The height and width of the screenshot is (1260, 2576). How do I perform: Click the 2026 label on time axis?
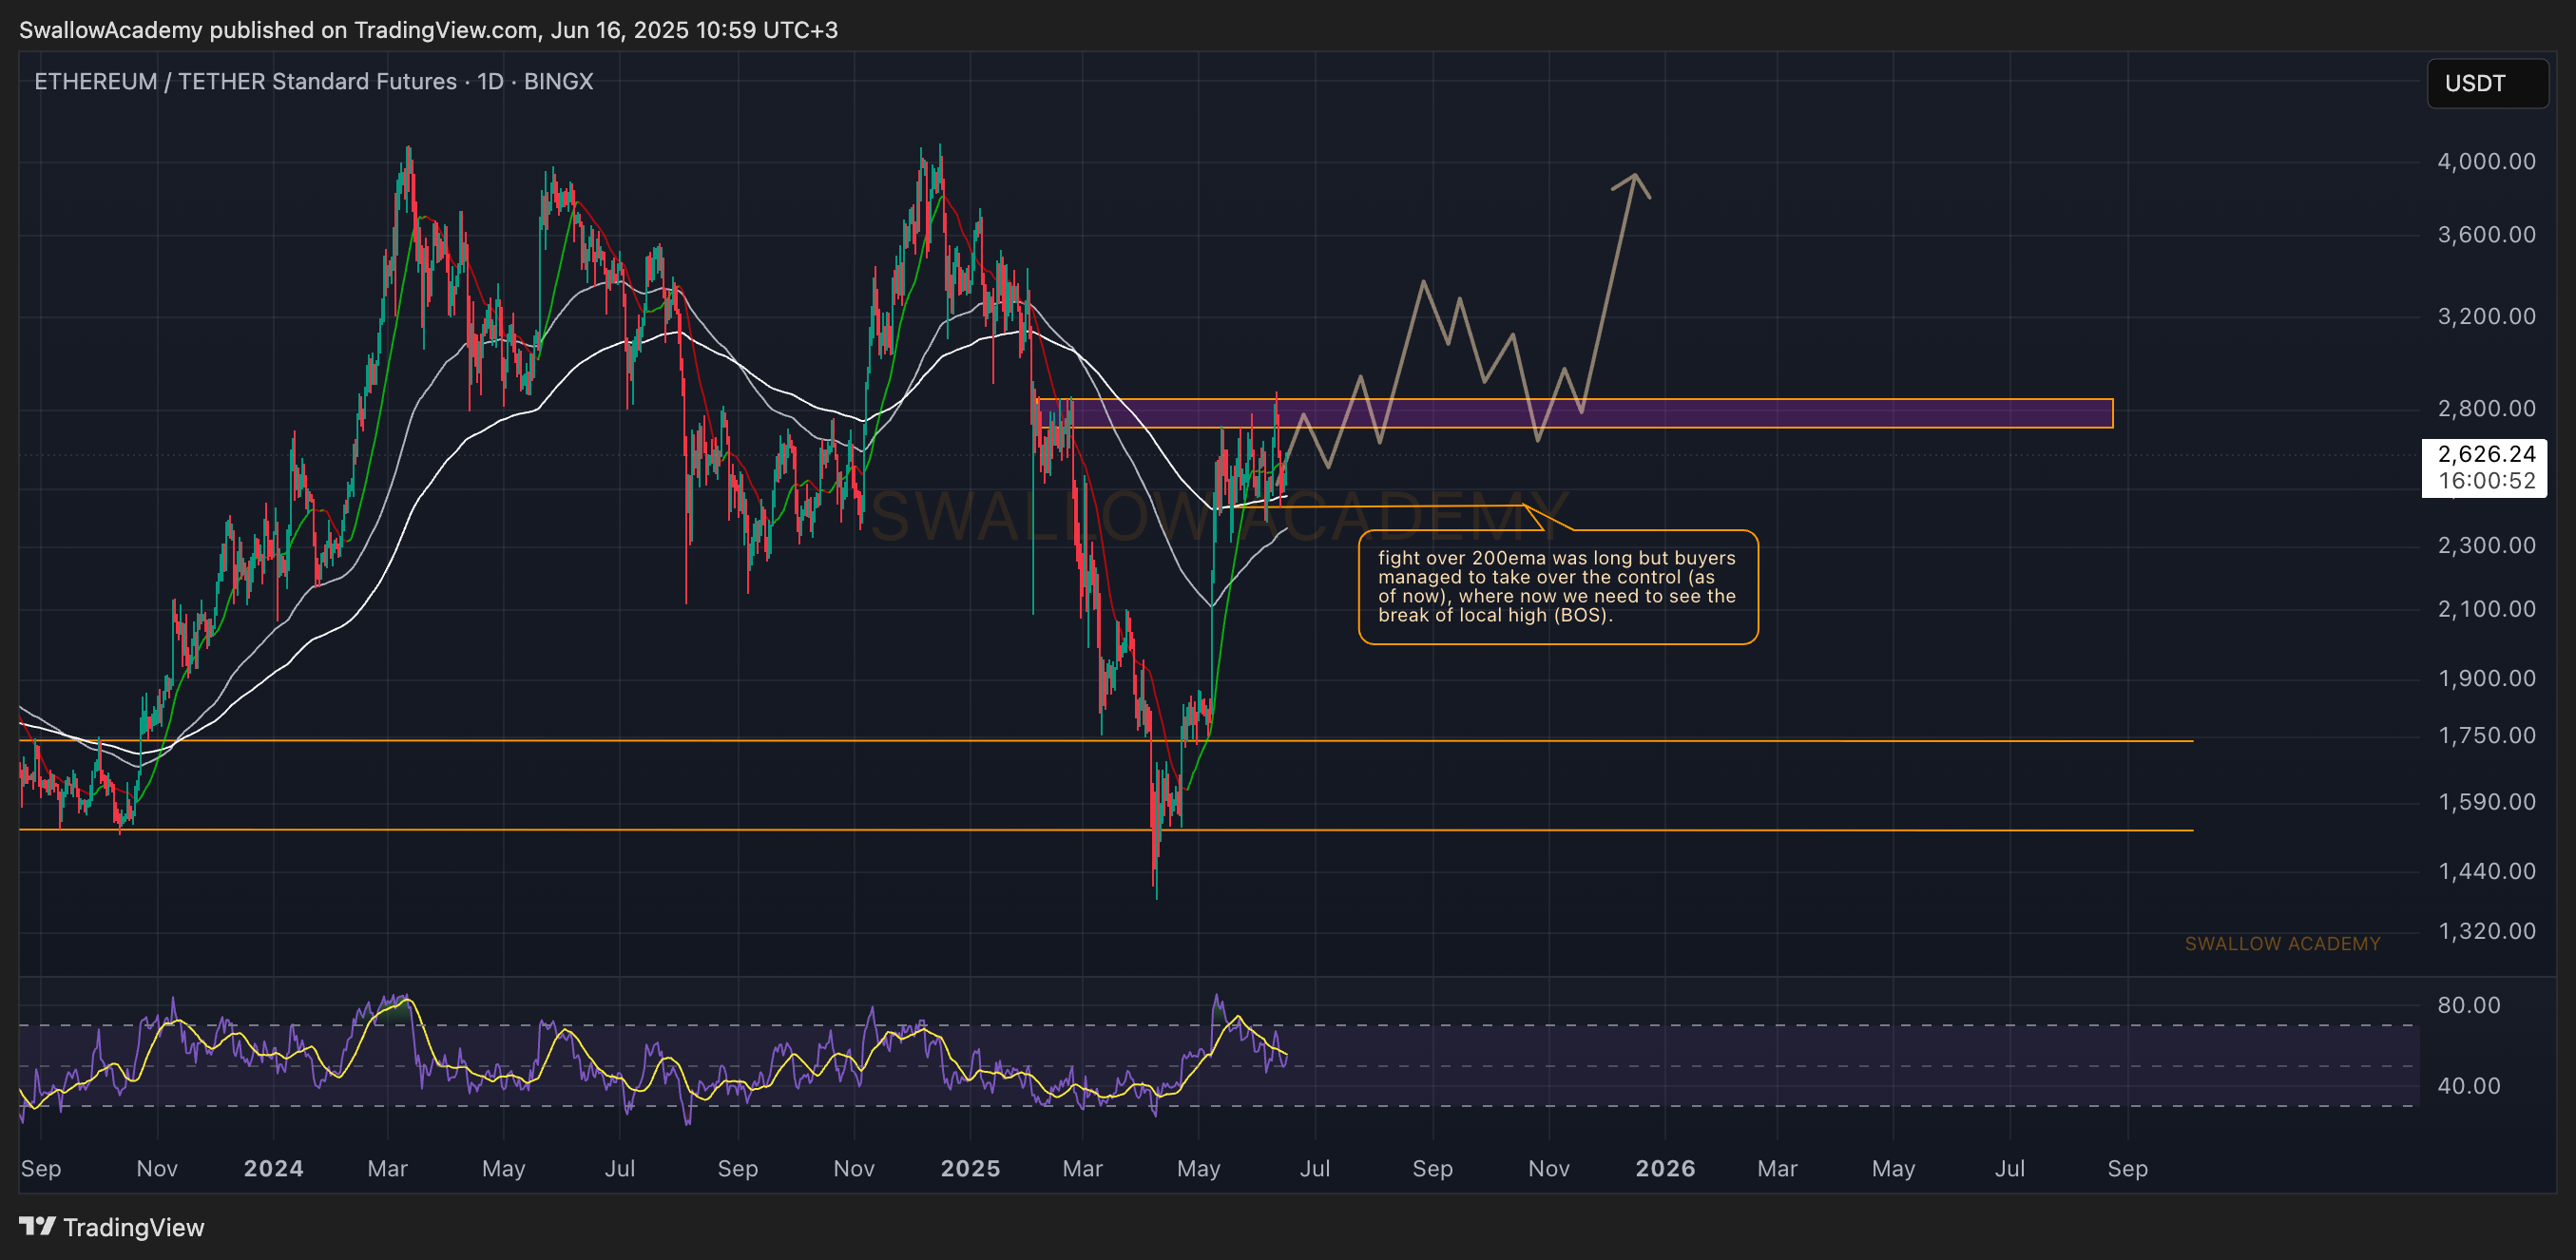1665,1168
